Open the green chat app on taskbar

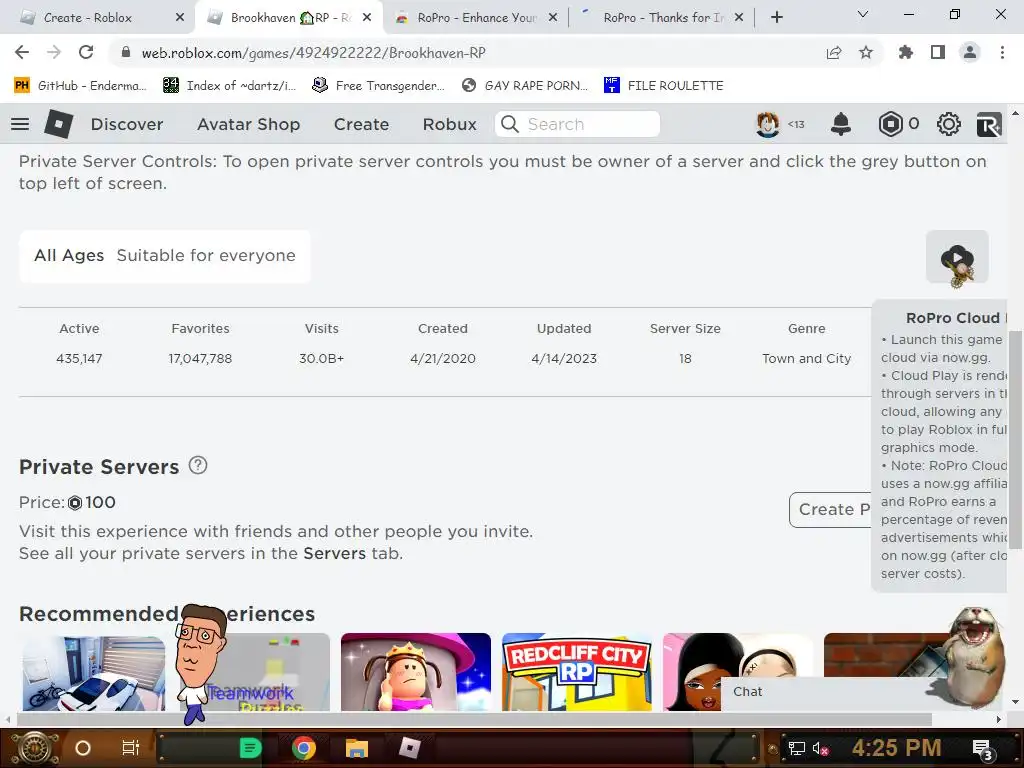point(251,748)
